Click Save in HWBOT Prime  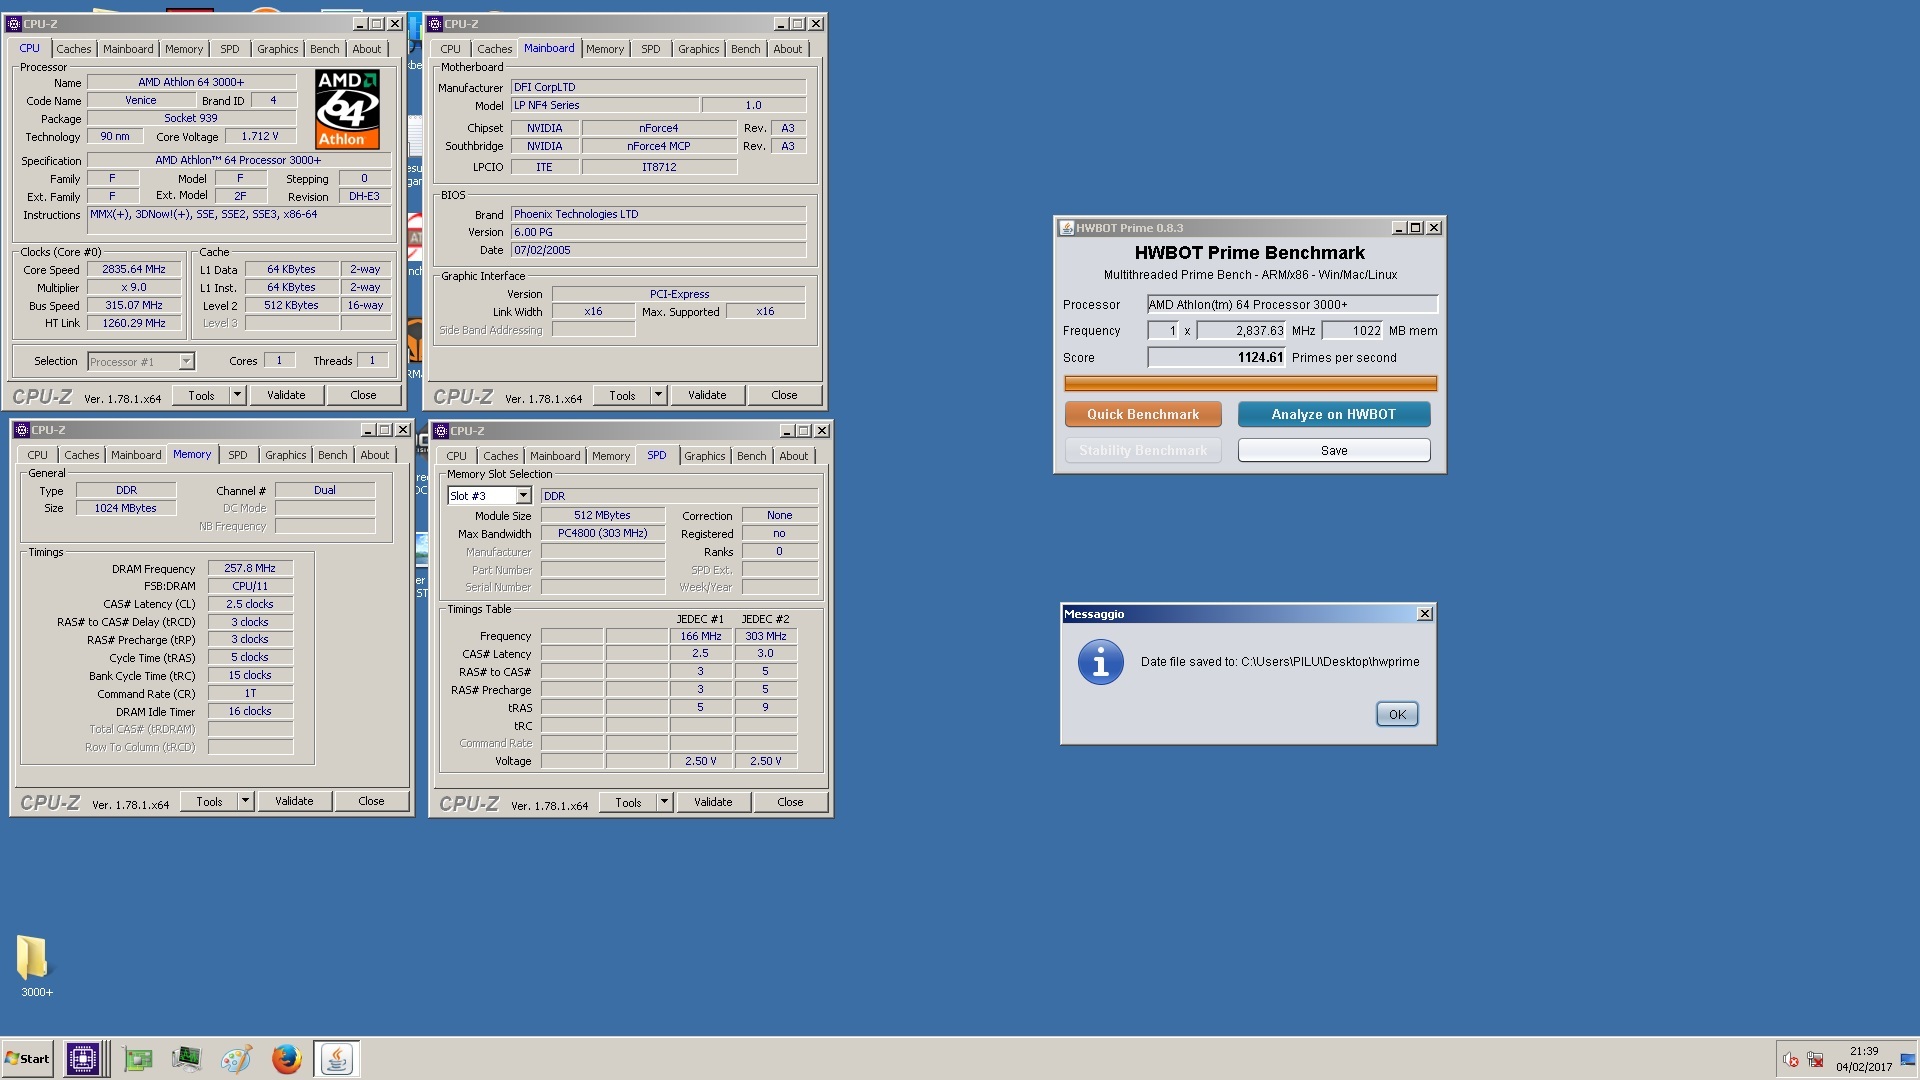(x=1334, y=451)
